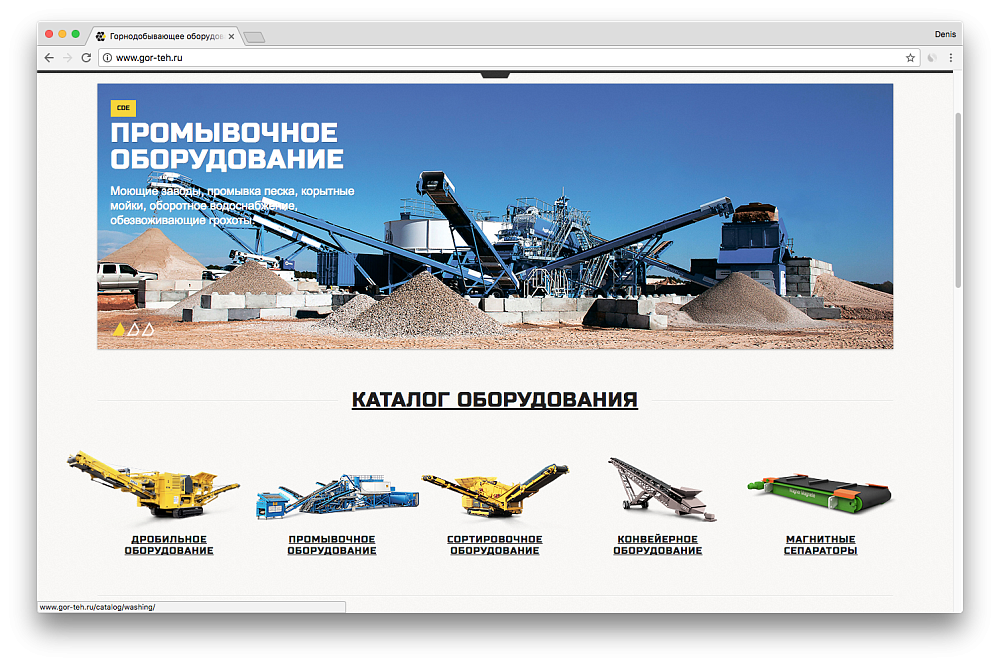Image resolution: width=1000 pixels, height=666 pixels.
Task: Switch to the second banner slide triangle
Action: 133,329
